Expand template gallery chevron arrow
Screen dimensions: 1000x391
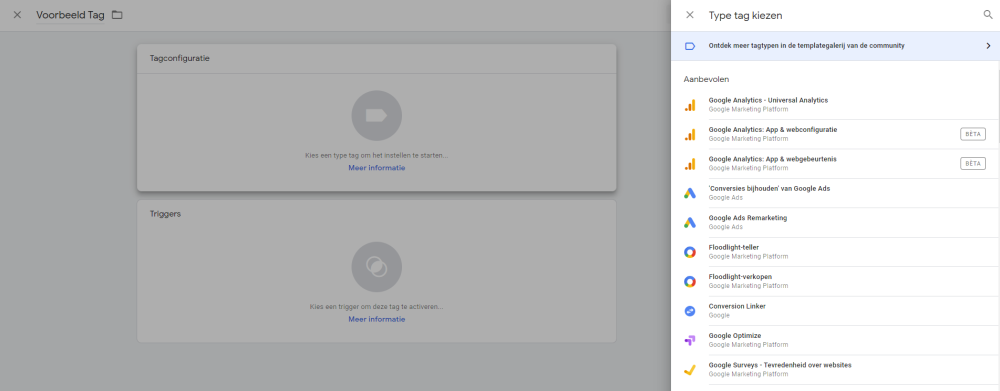(988, 46)
